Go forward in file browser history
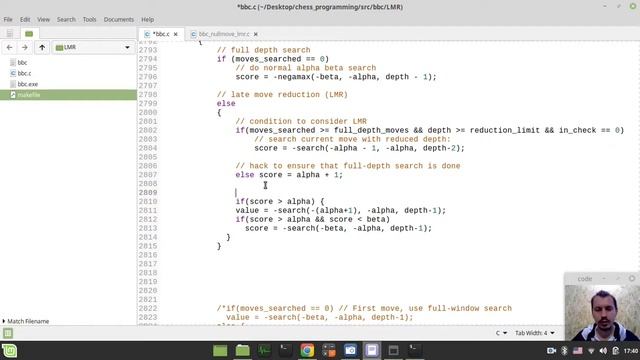 (25, 48)
